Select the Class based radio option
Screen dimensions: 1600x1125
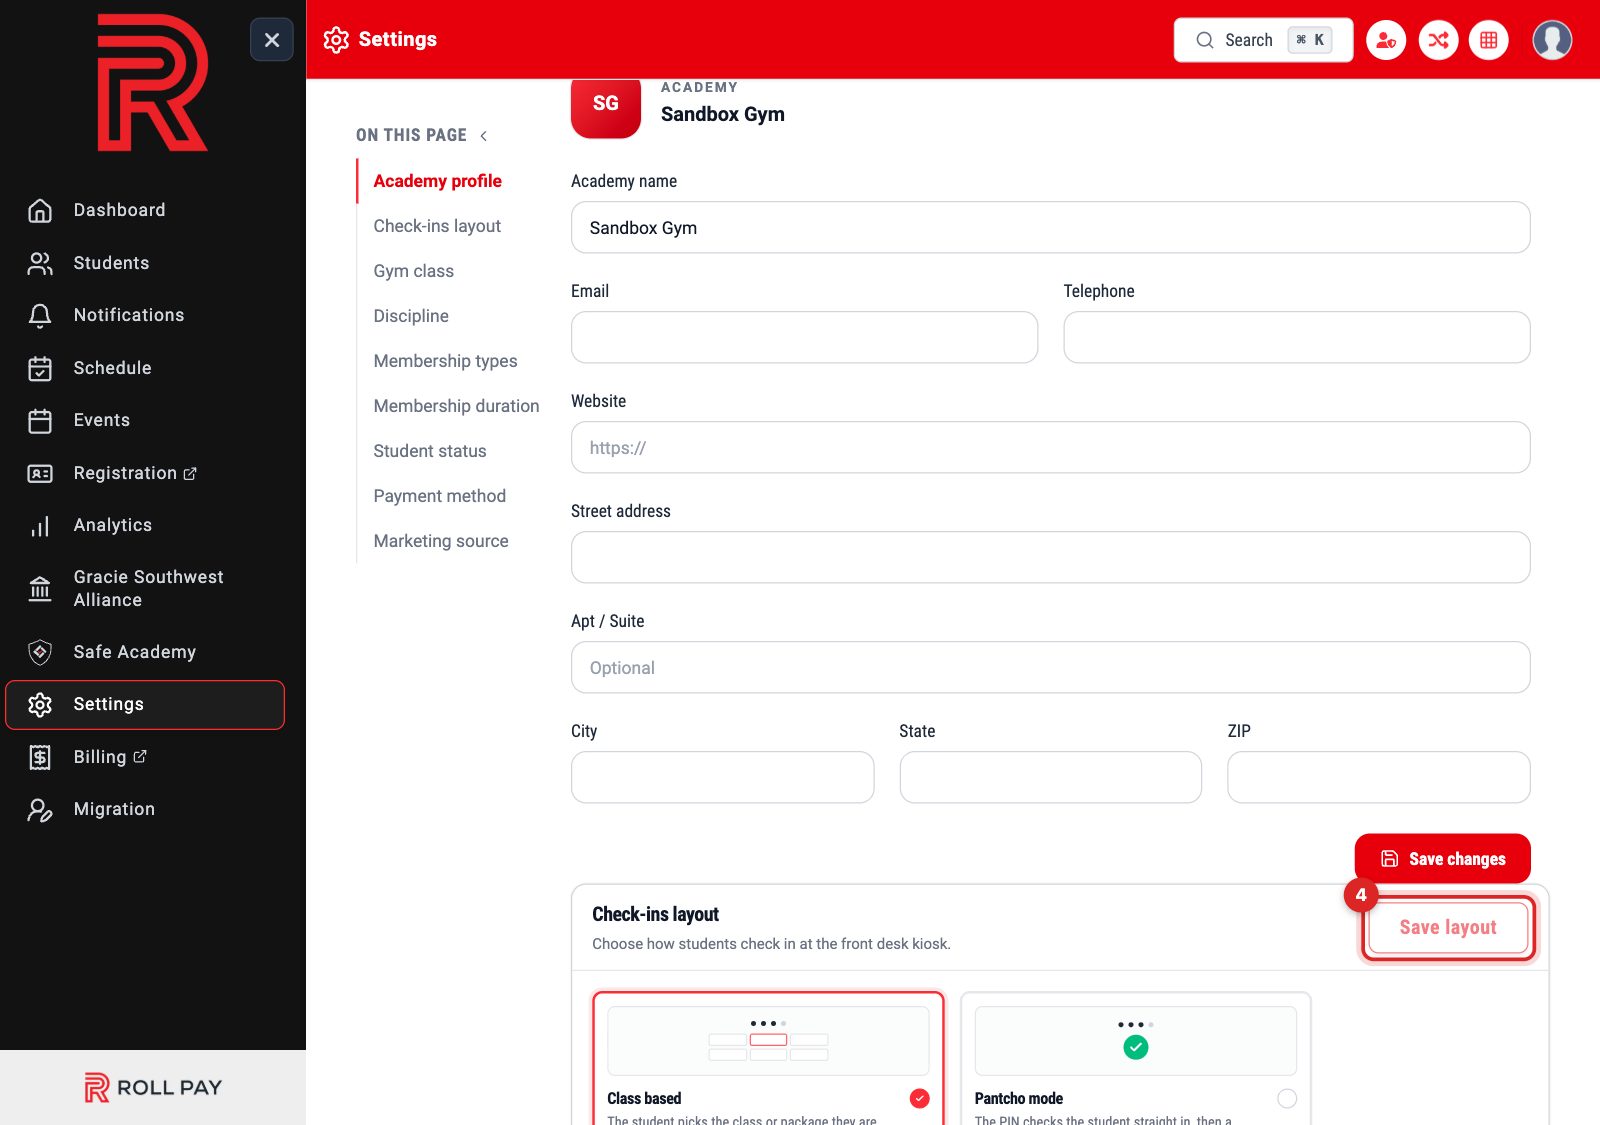pos(920,1098)
